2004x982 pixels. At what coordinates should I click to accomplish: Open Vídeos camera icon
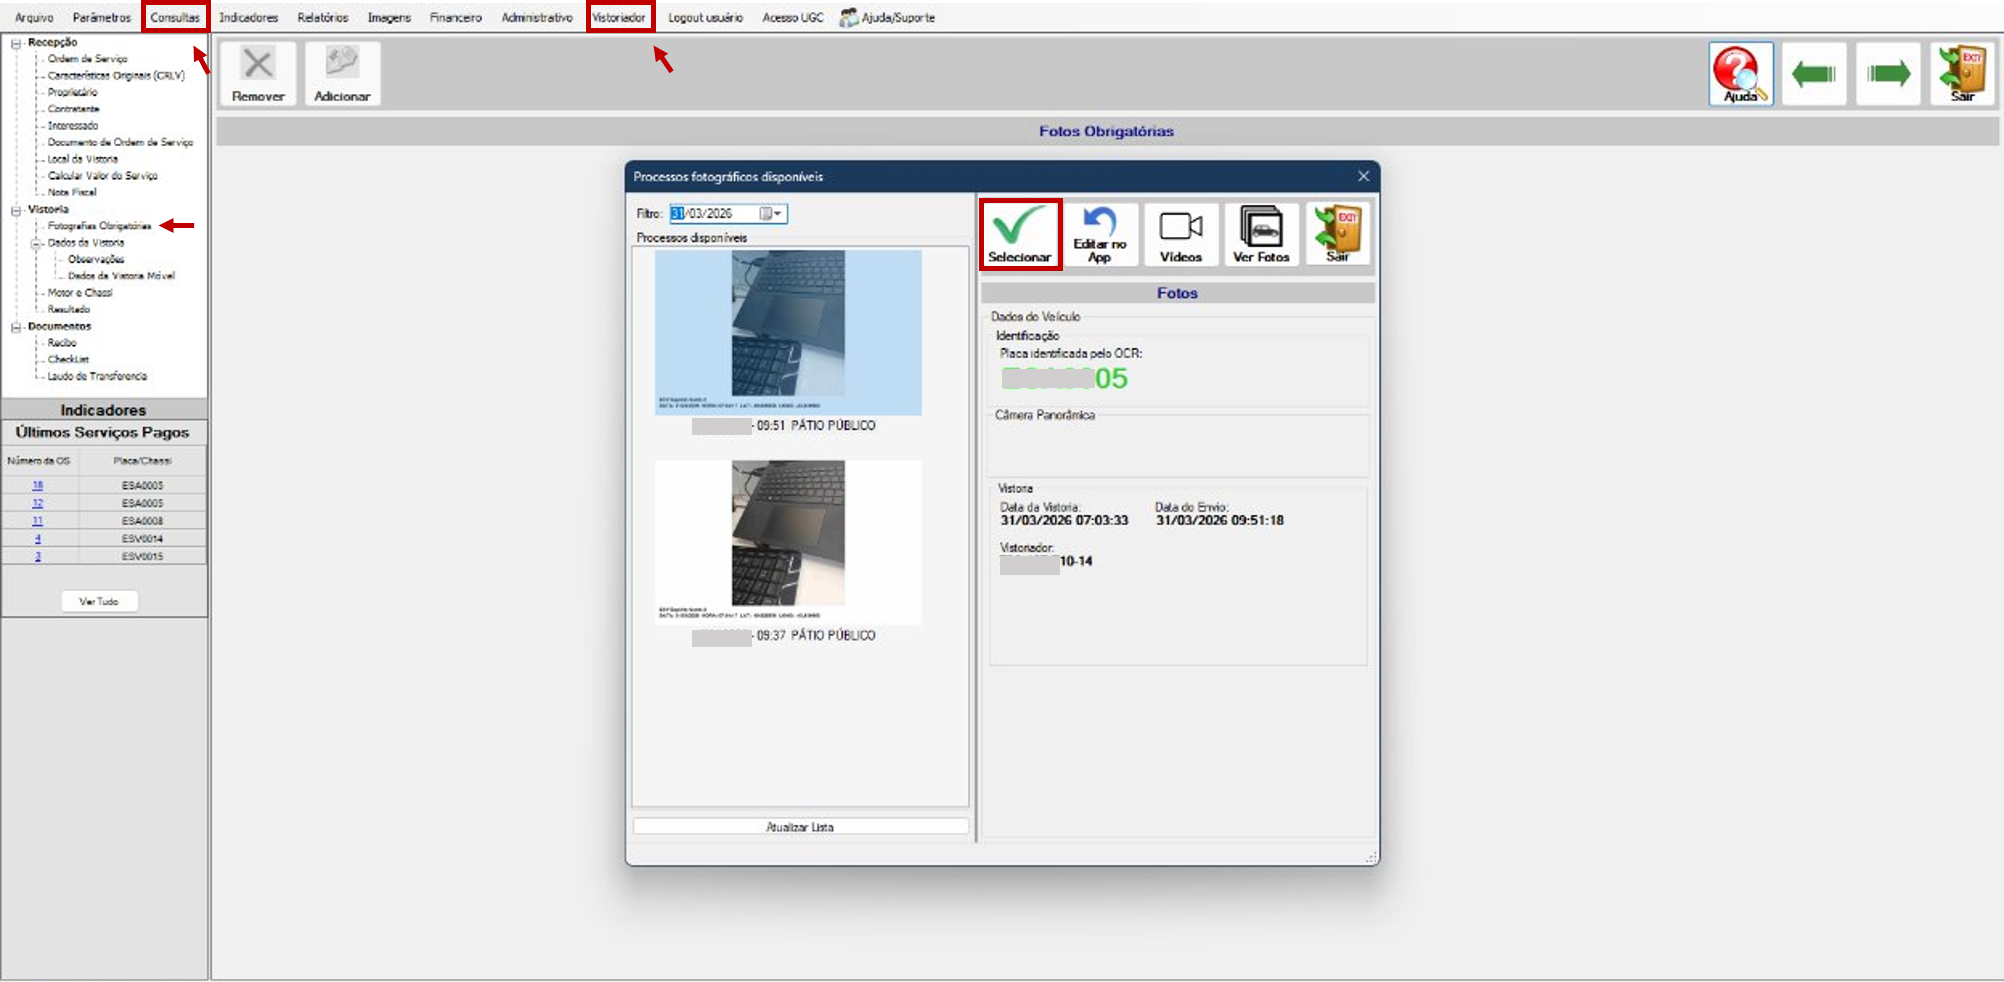pyautogui.click(x=1181, y=234)
